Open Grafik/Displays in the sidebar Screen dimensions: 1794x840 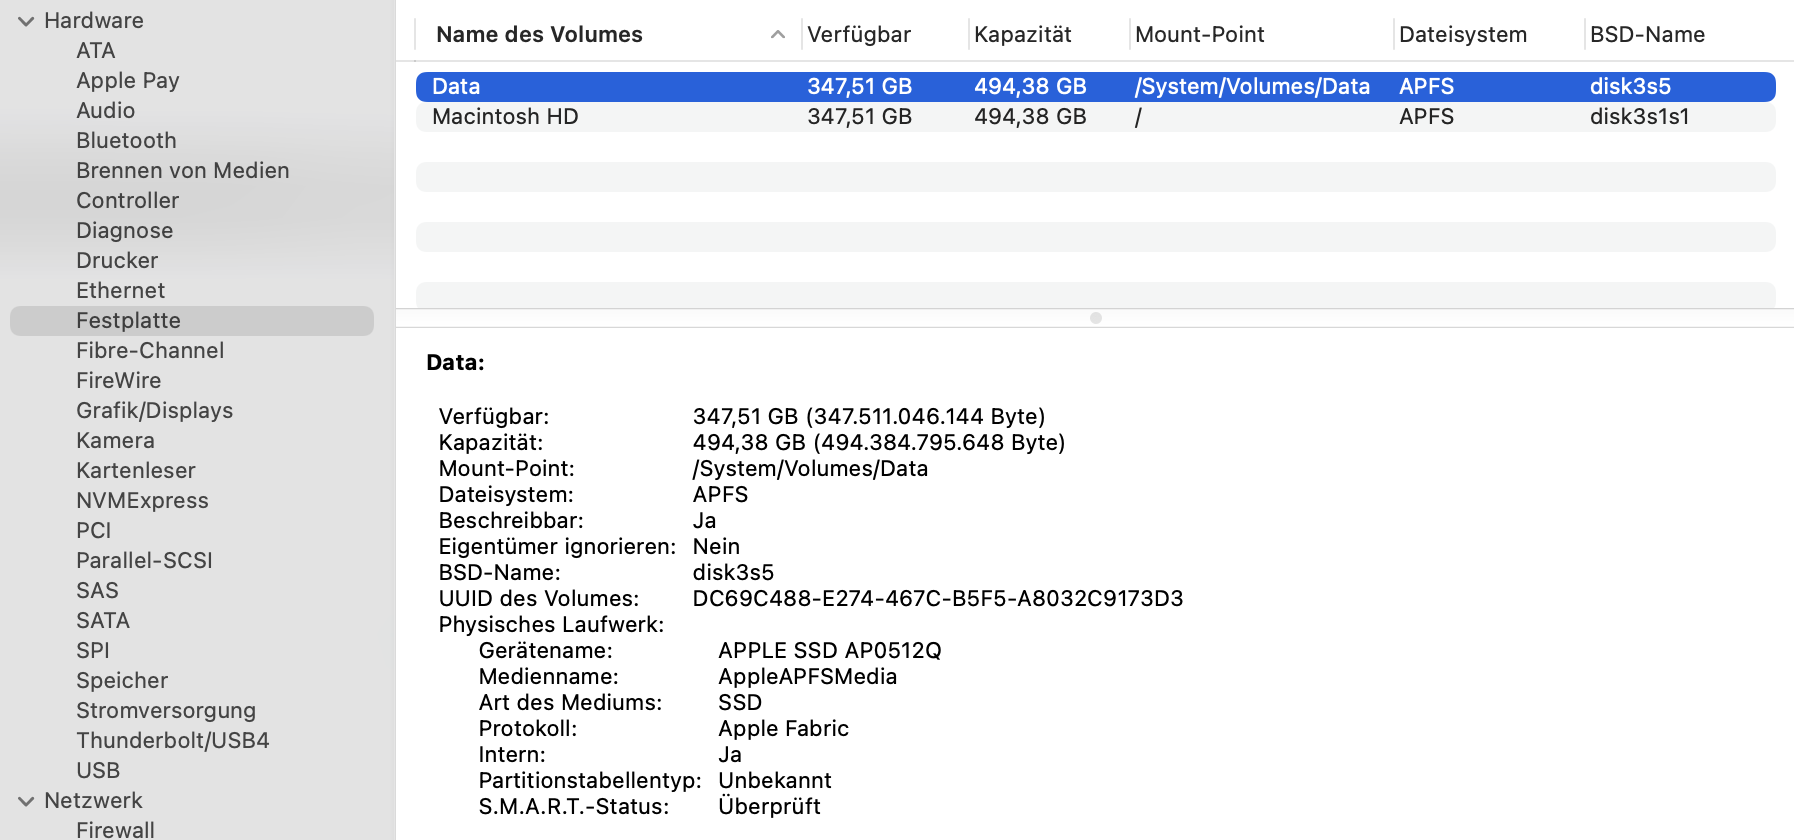pos(154,411)
